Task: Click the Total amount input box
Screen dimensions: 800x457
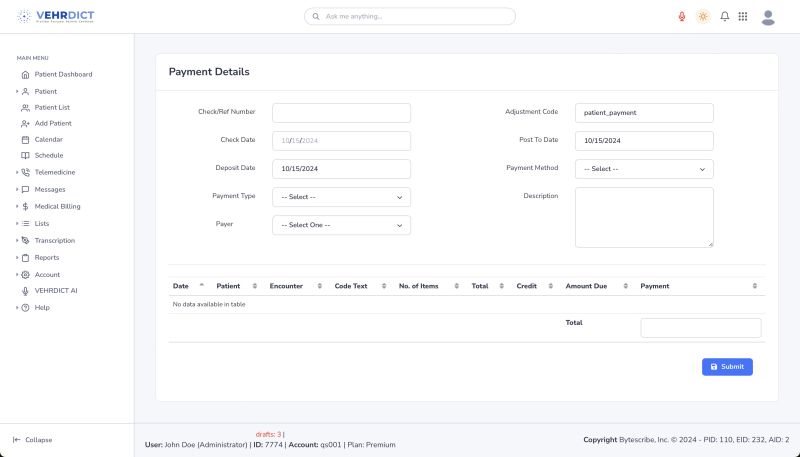Action: tap(701, 327)
